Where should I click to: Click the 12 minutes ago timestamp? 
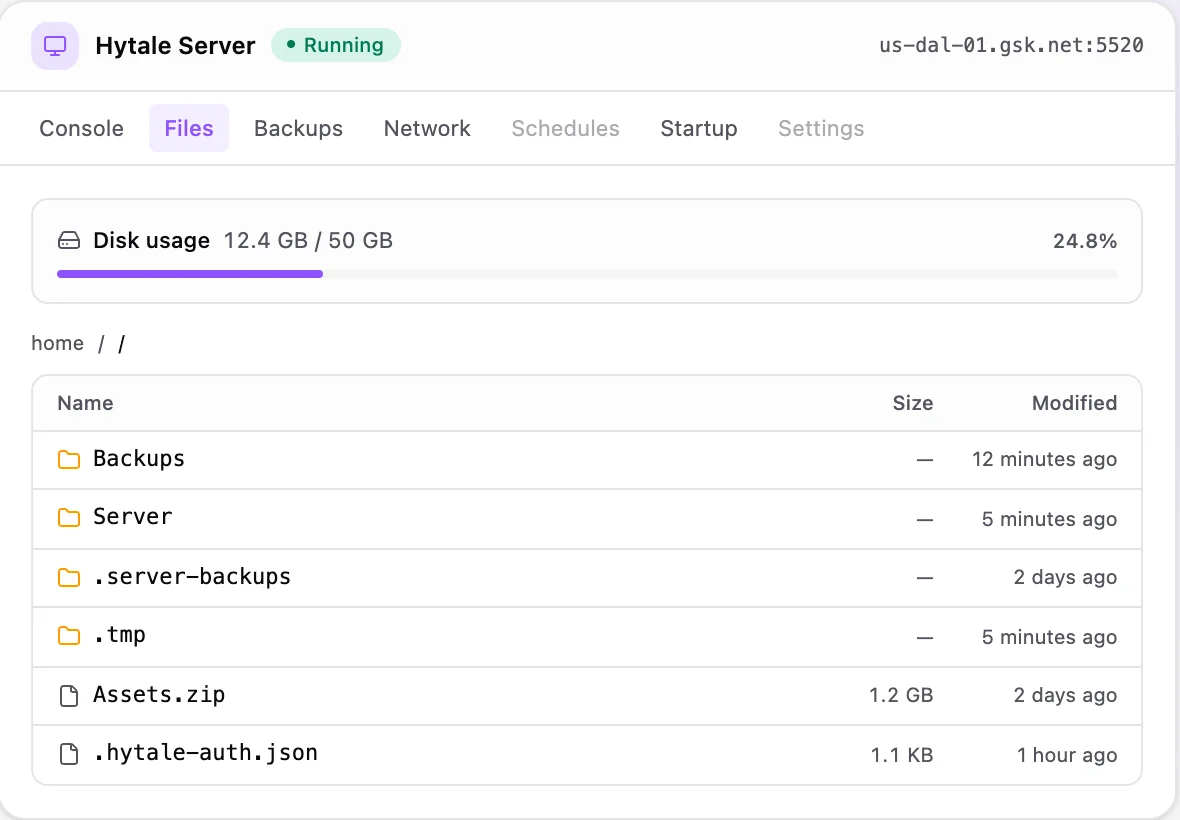pyautogui.click(x=1045, y=460)
